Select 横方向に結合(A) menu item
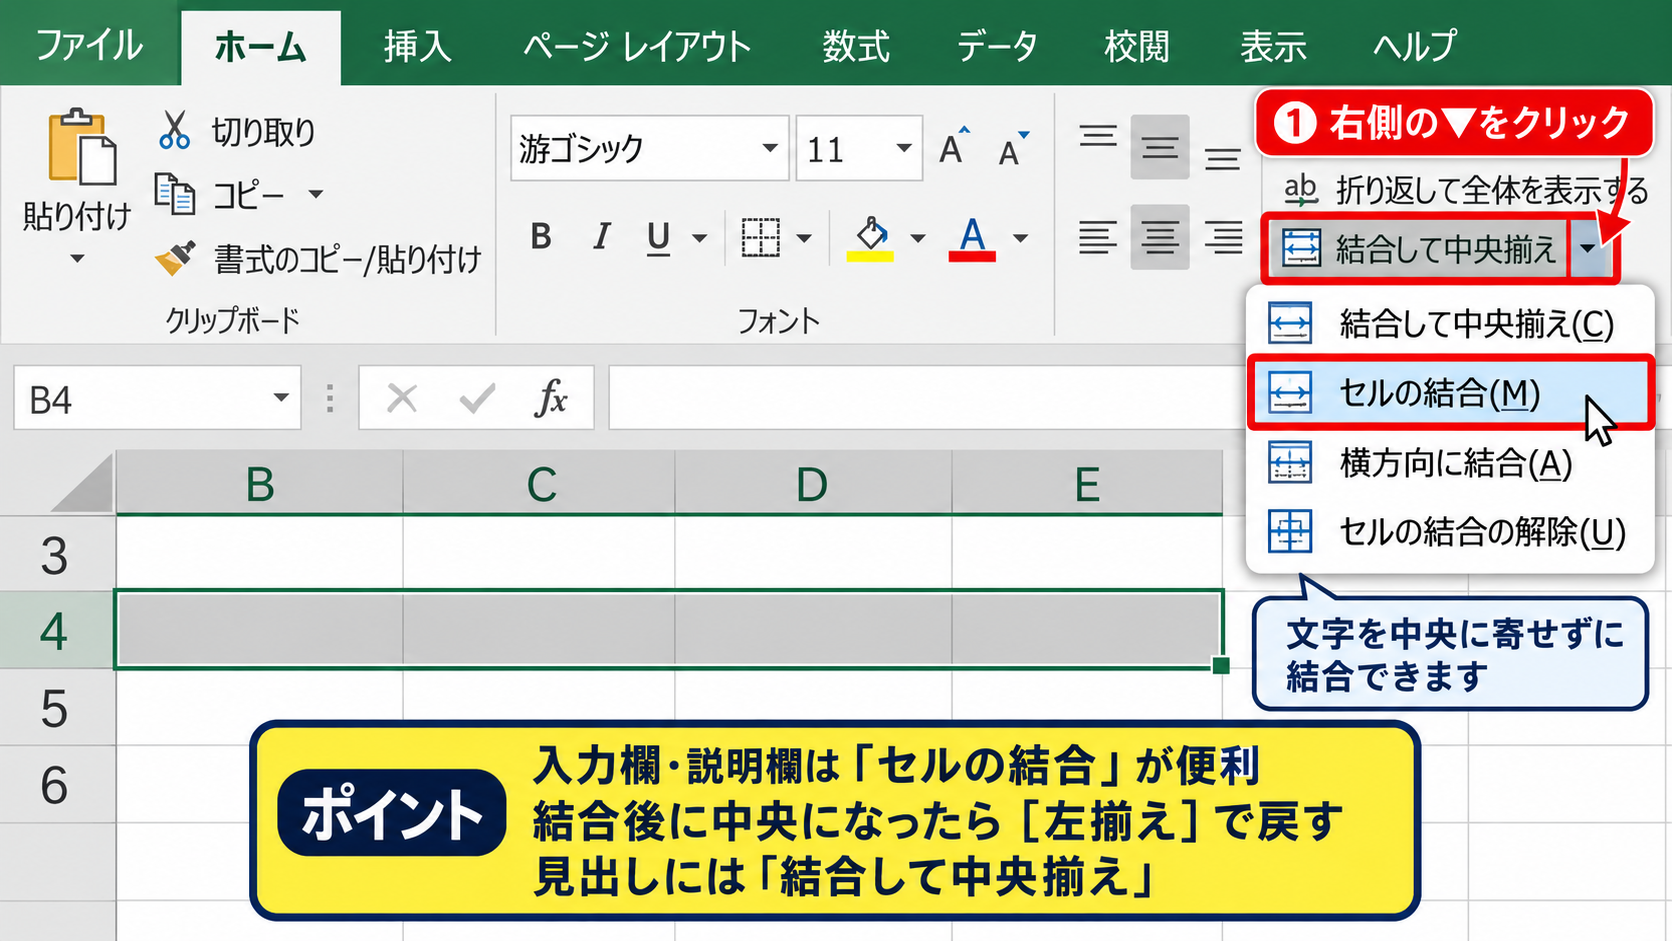Screen dimensions: 1672x941 click(1450, 463)
